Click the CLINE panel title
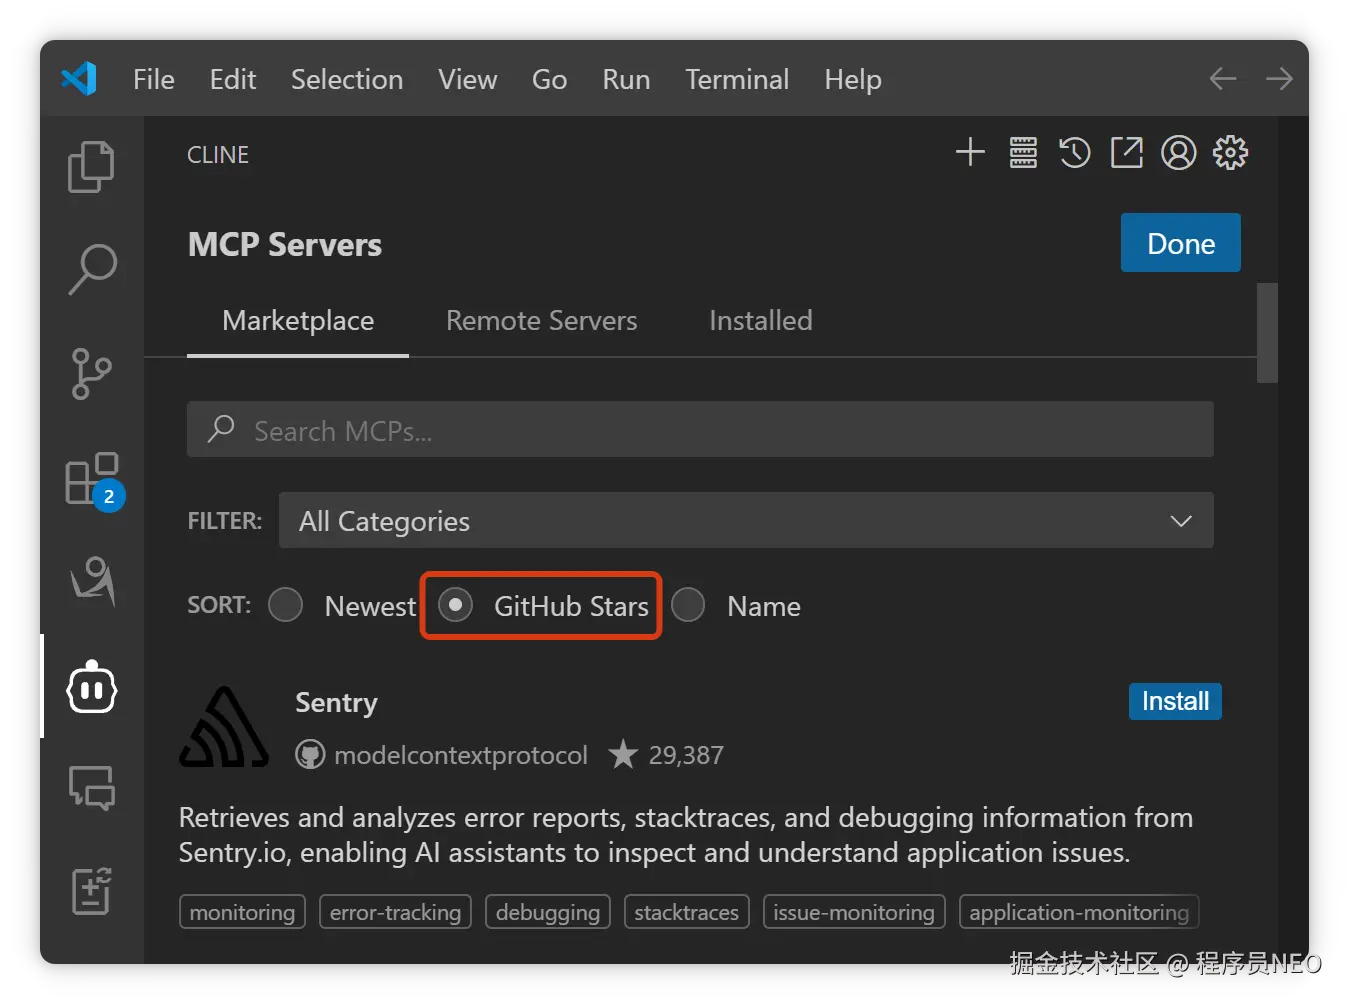This screenshot has height=1004, width=1349. (218, 155)
